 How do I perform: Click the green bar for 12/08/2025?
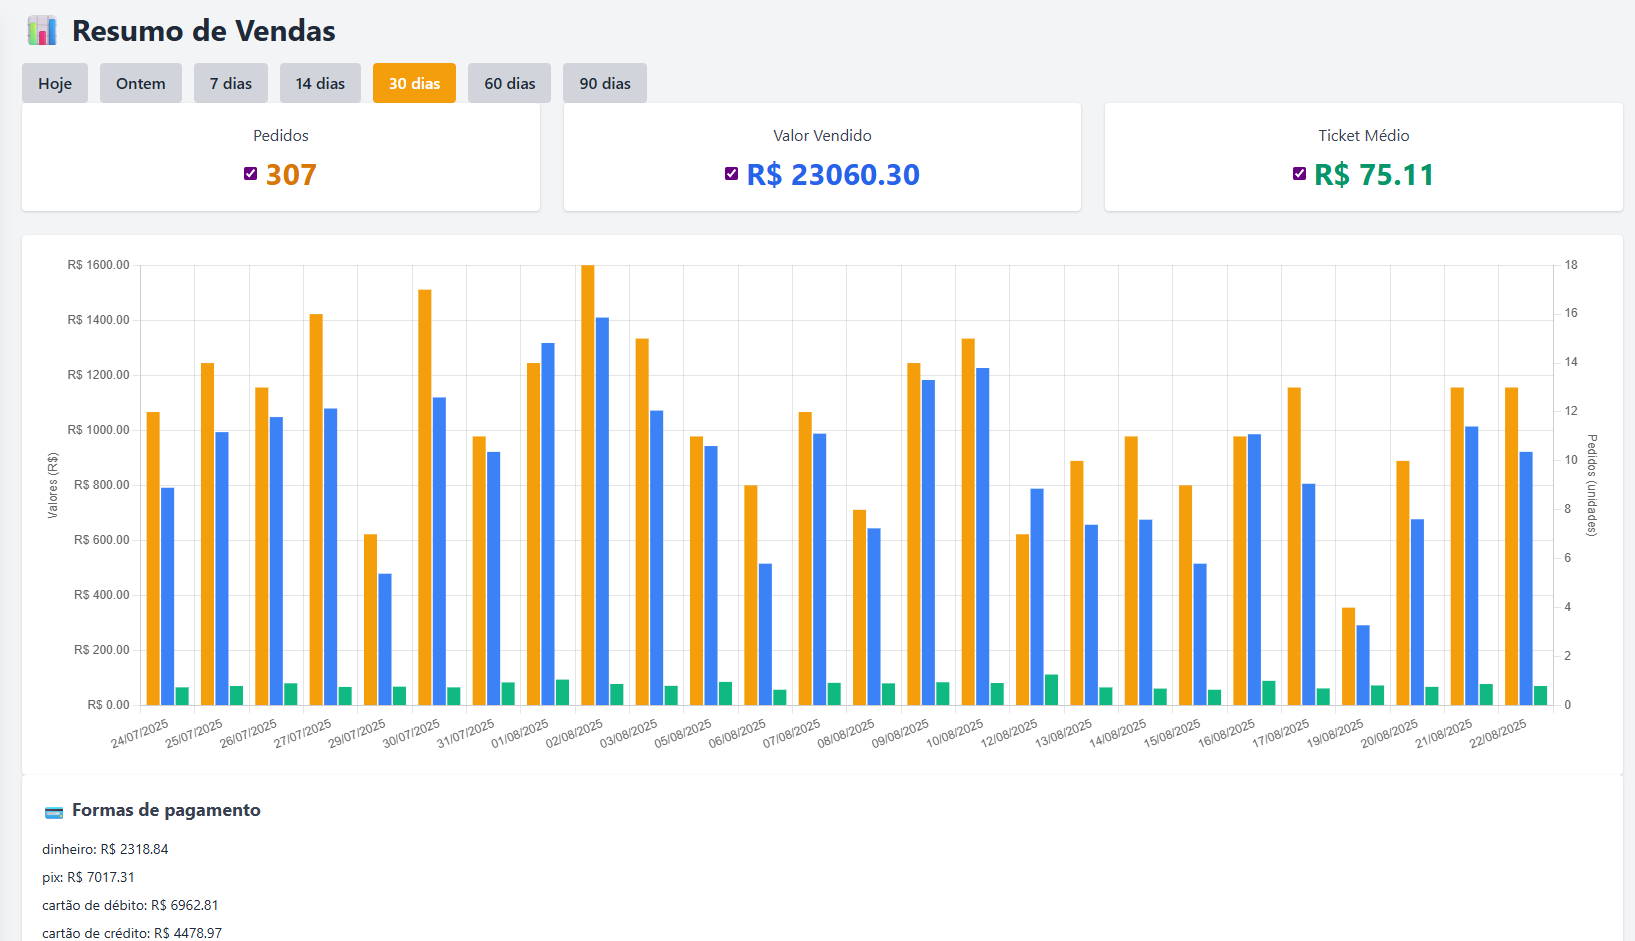click(x=1051, y=690)
